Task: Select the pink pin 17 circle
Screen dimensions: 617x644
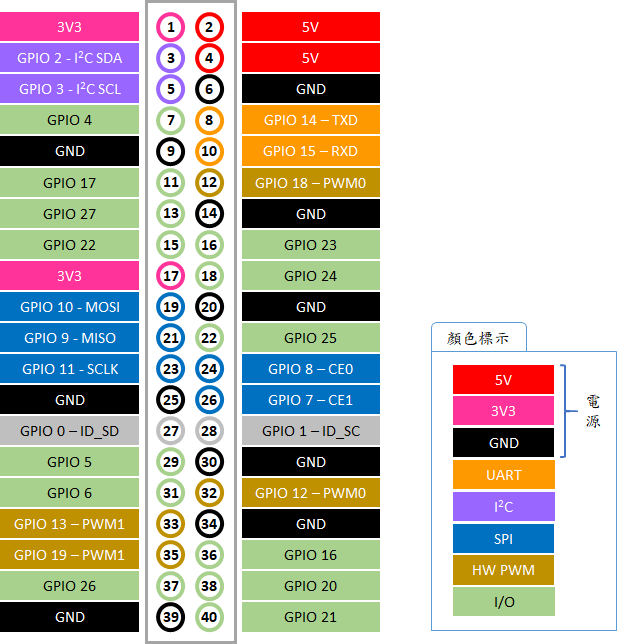Action: point(171,276)
